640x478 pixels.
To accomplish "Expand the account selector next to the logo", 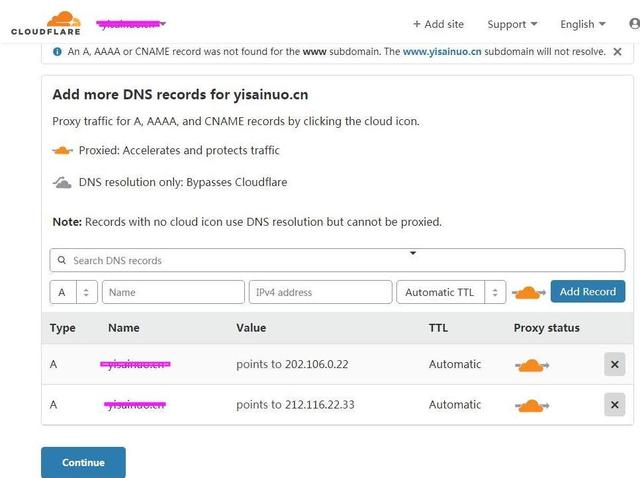I will (131, 24).
